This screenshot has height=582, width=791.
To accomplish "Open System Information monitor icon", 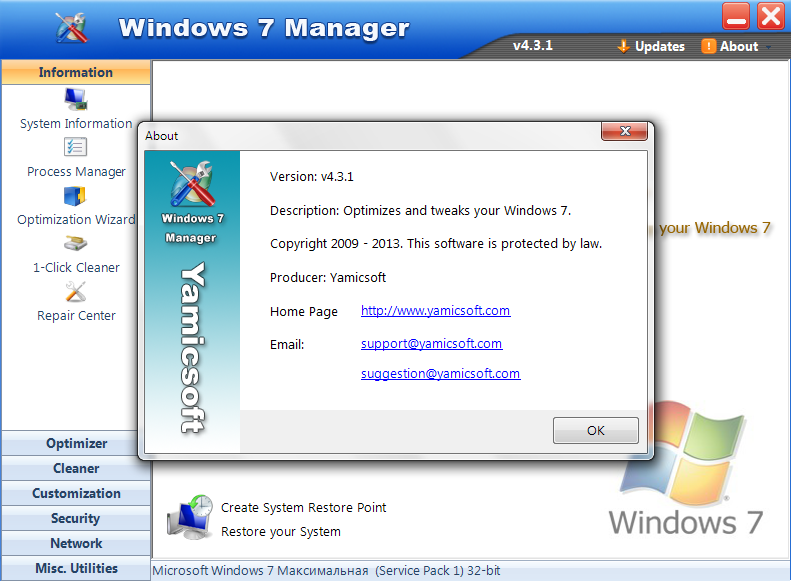I will tap(76, 99).
